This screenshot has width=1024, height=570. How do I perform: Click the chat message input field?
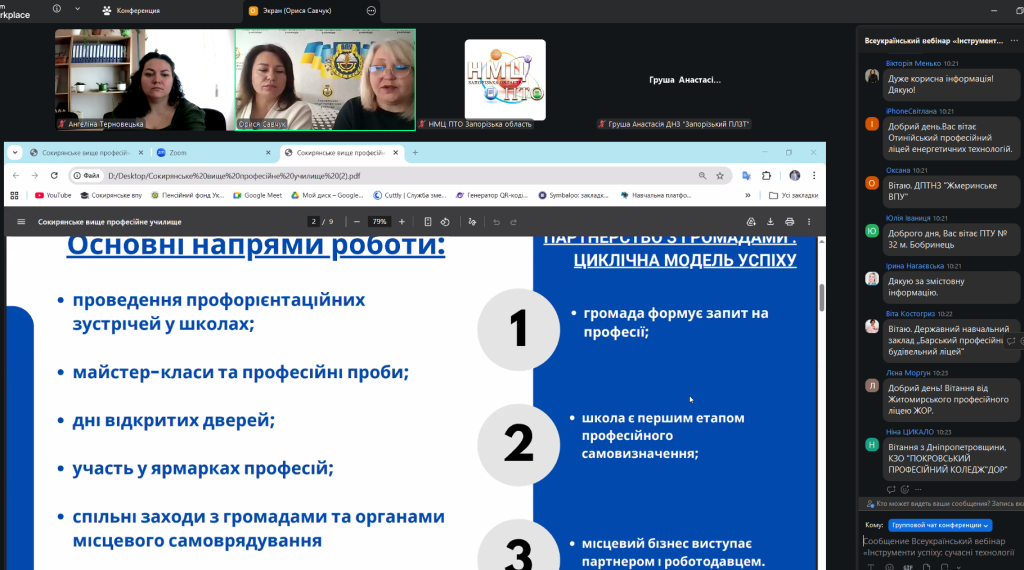(938, 546)
